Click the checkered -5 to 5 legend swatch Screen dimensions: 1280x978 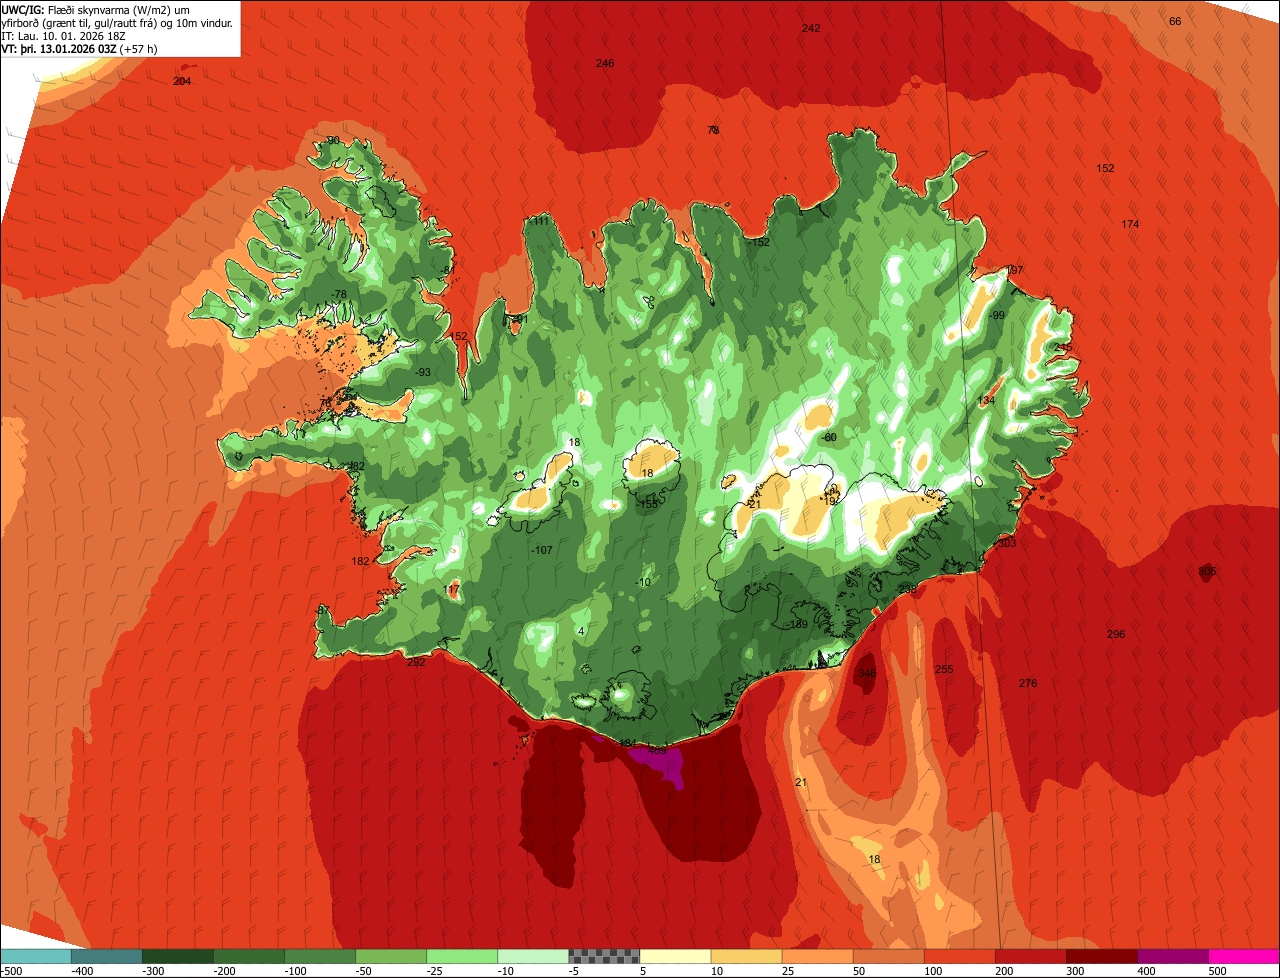pos(603,956)
